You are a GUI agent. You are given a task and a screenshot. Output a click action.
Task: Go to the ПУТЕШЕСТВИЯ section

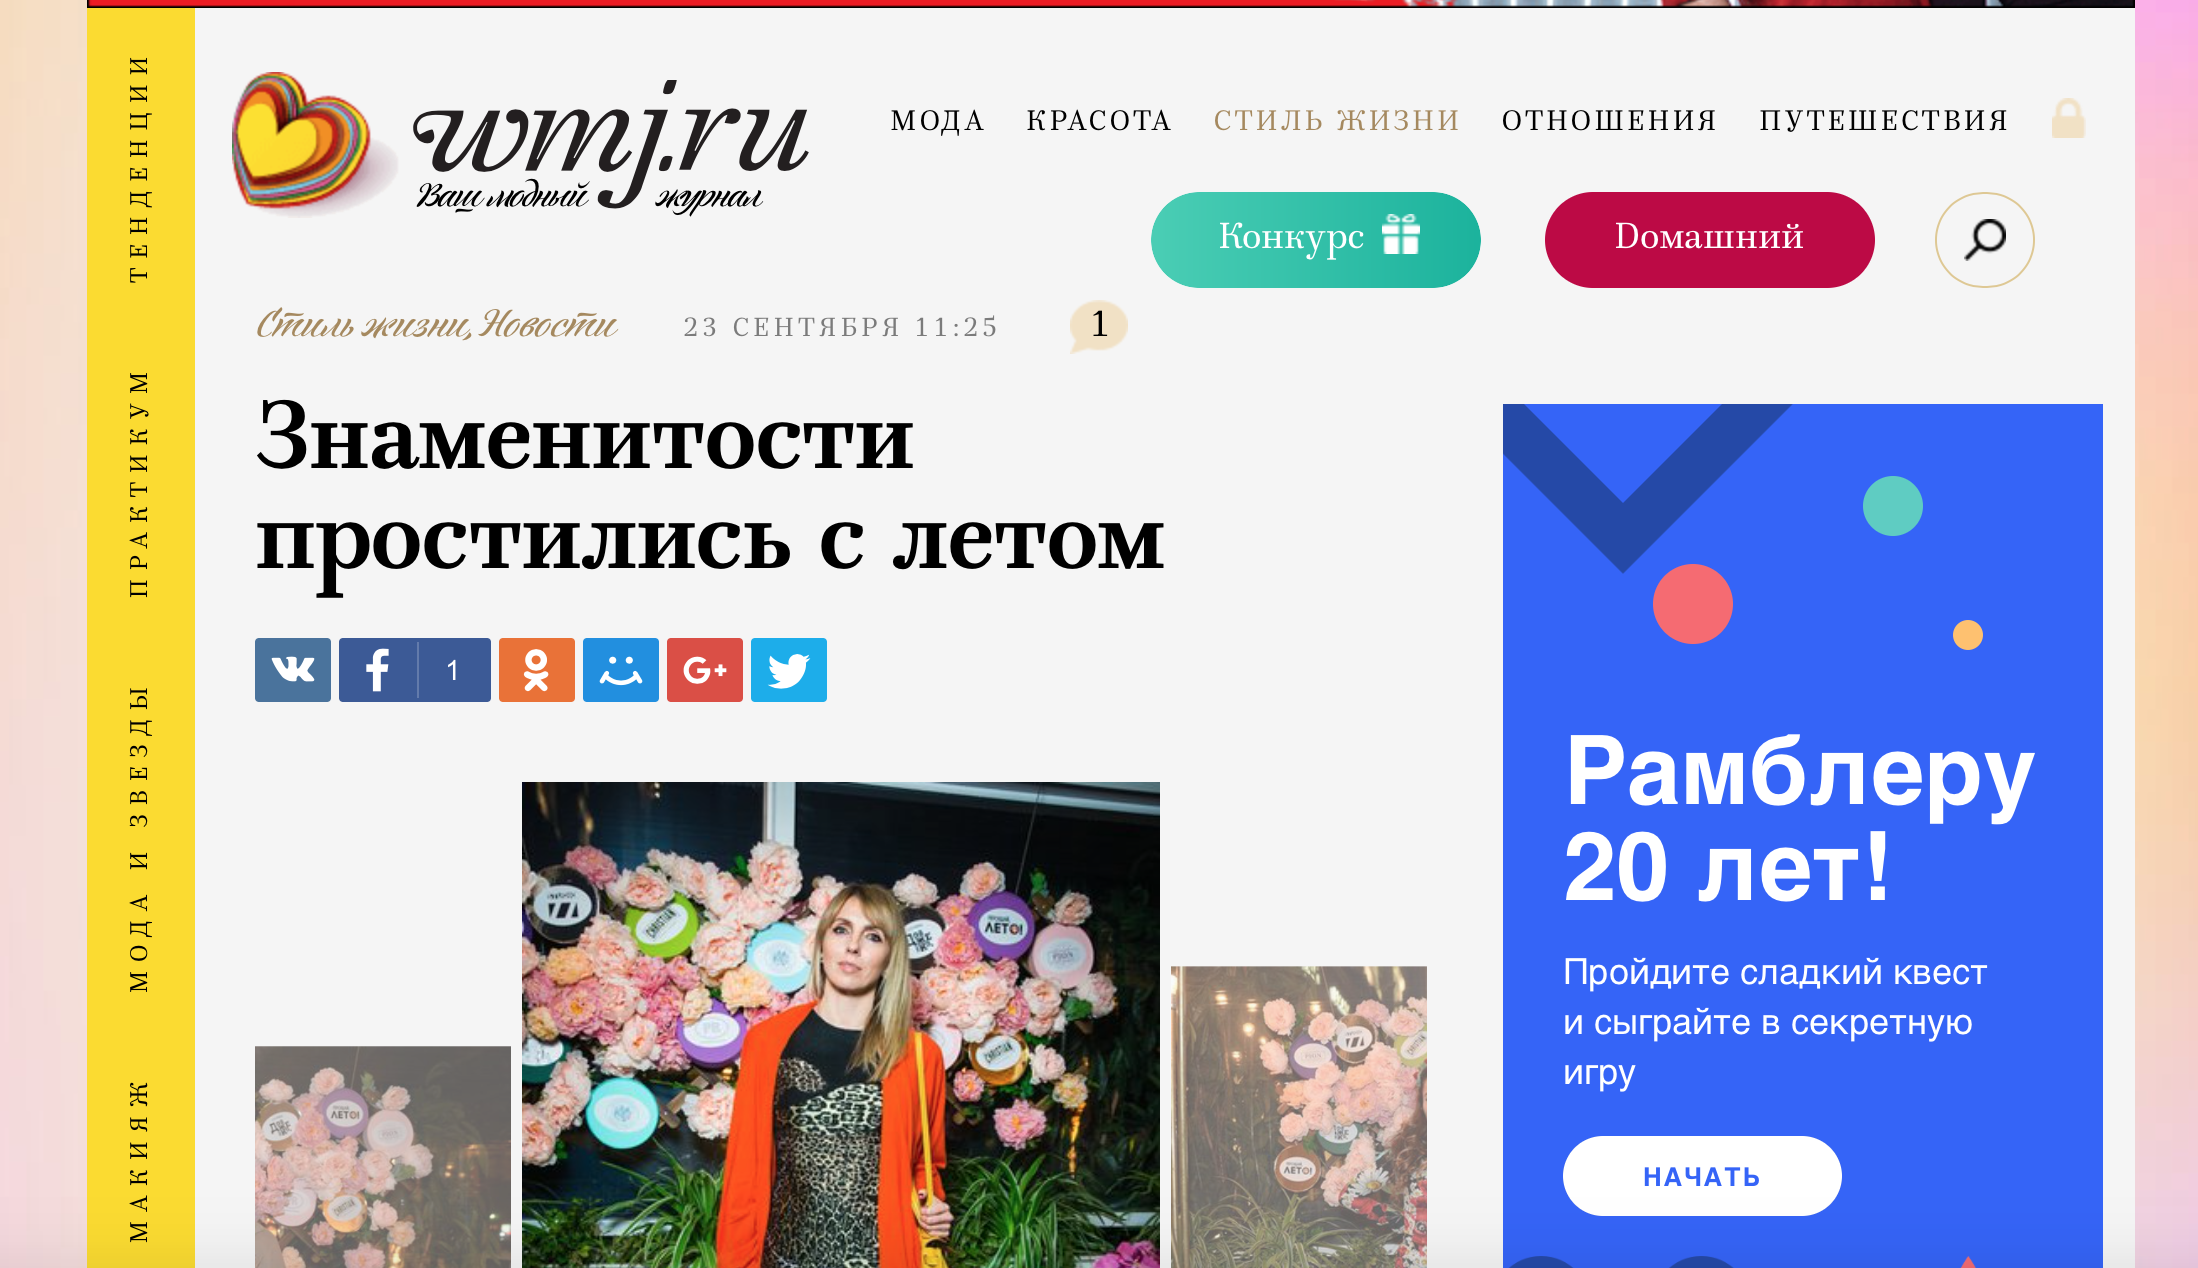1885,121
